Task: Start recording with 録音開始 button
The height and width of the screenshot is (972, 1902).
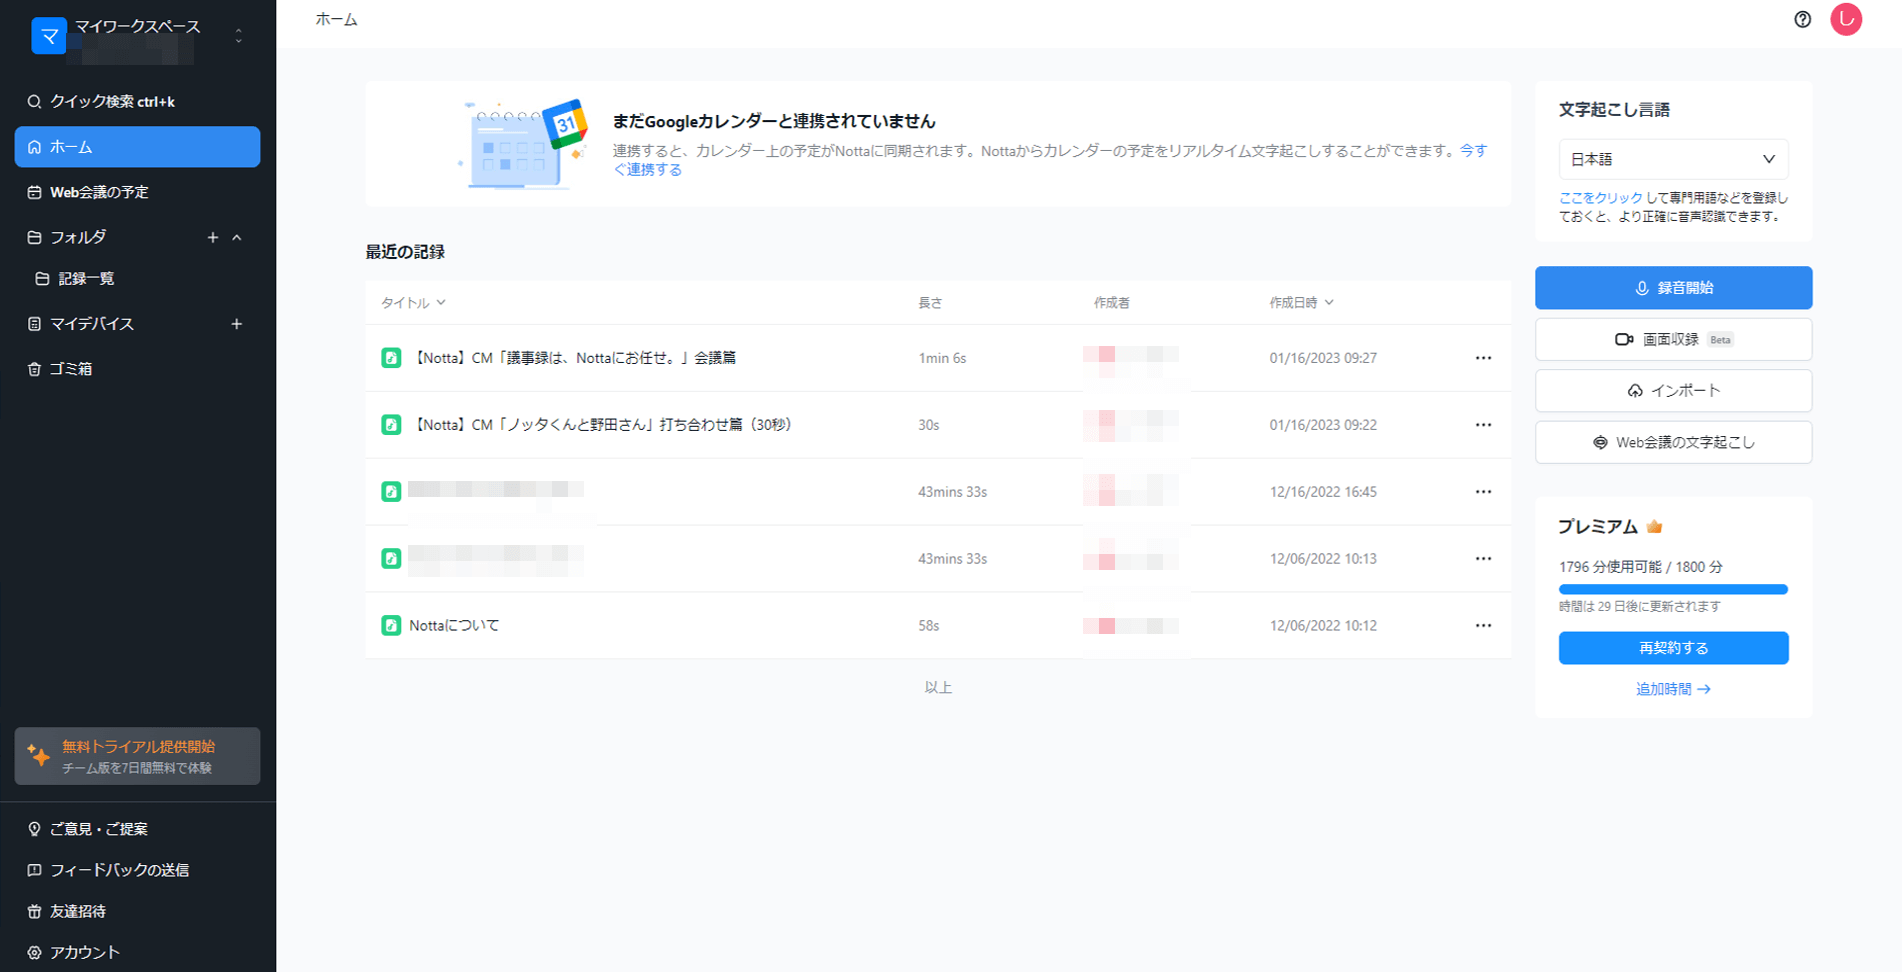Action: tap(1673, 288)
